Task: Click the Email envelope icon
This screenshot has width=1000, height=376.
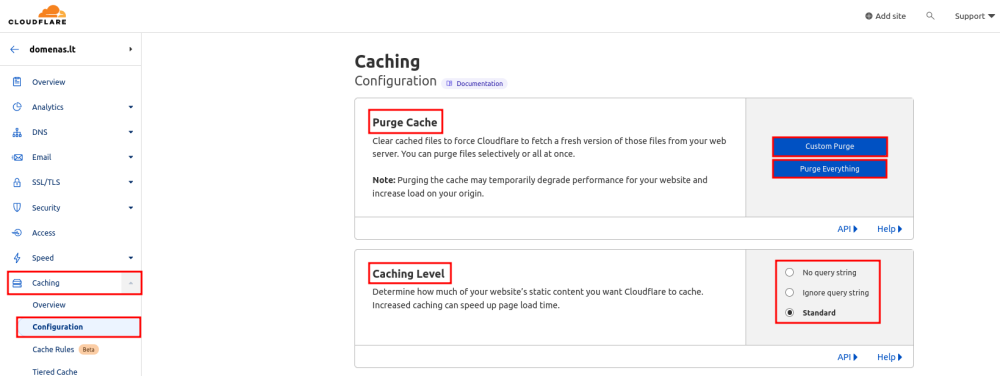Action: [x=18, y=157]
